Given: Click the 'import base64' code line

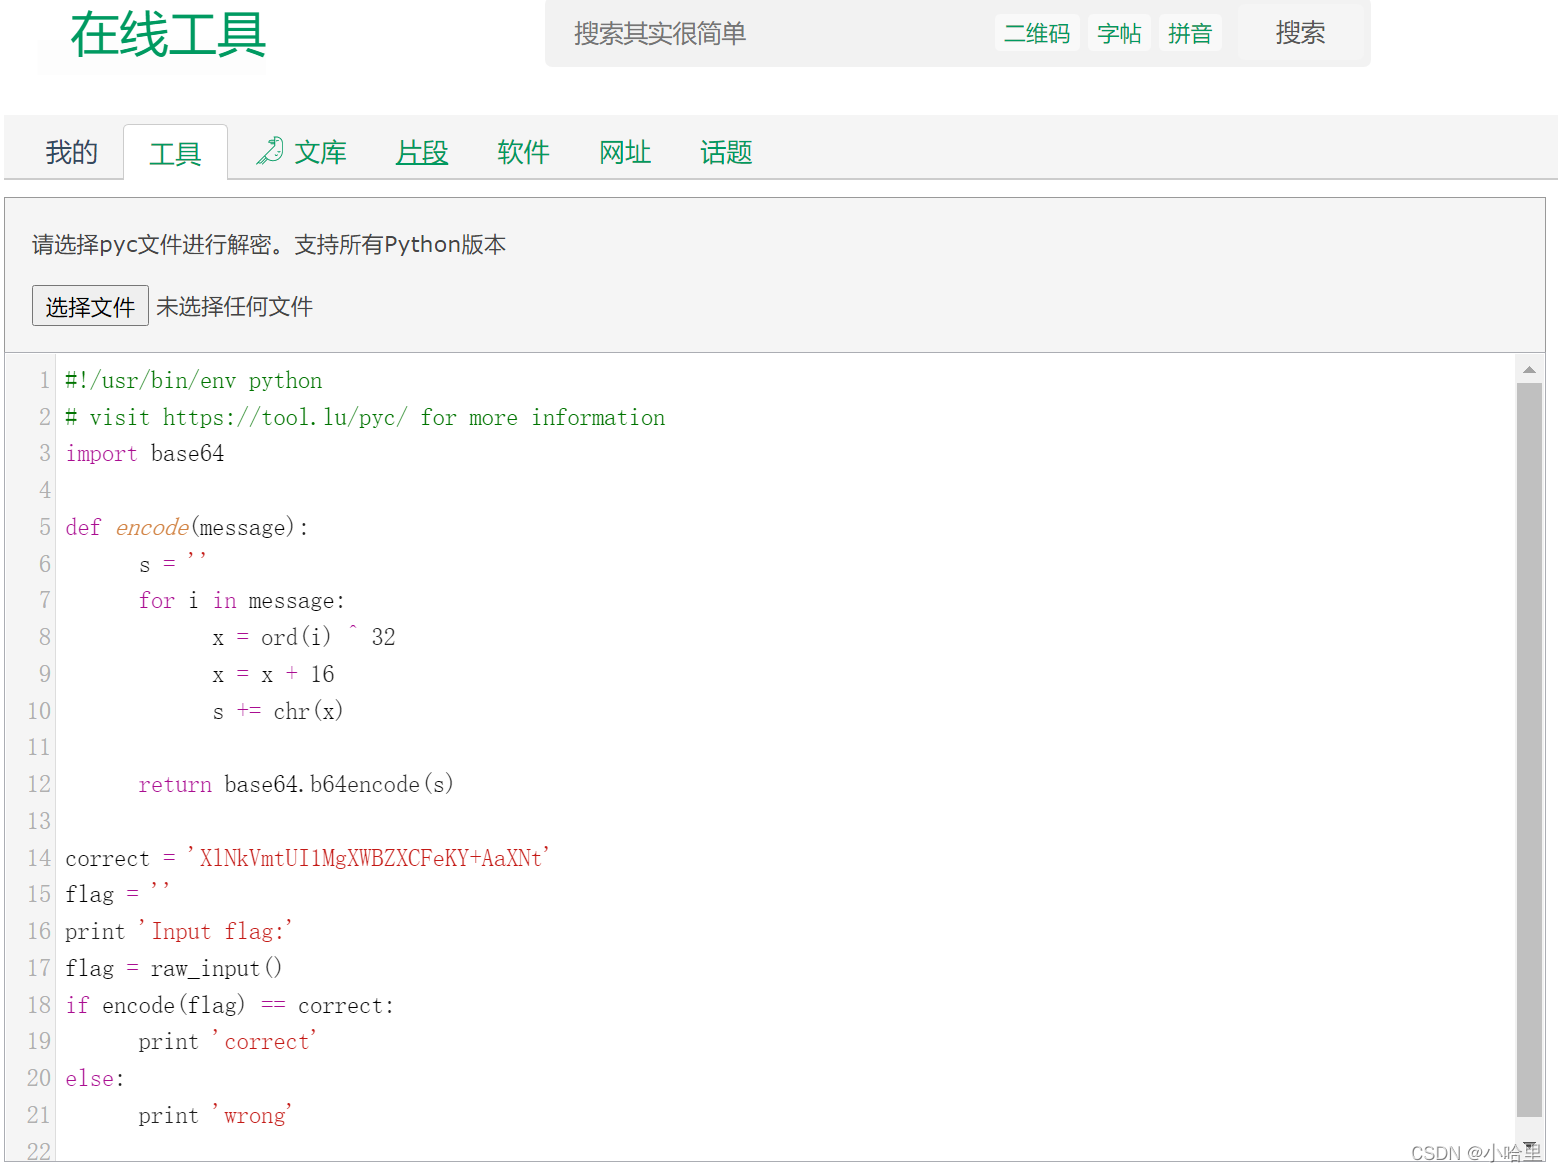Looking at the screenshot, I should 145,454.
